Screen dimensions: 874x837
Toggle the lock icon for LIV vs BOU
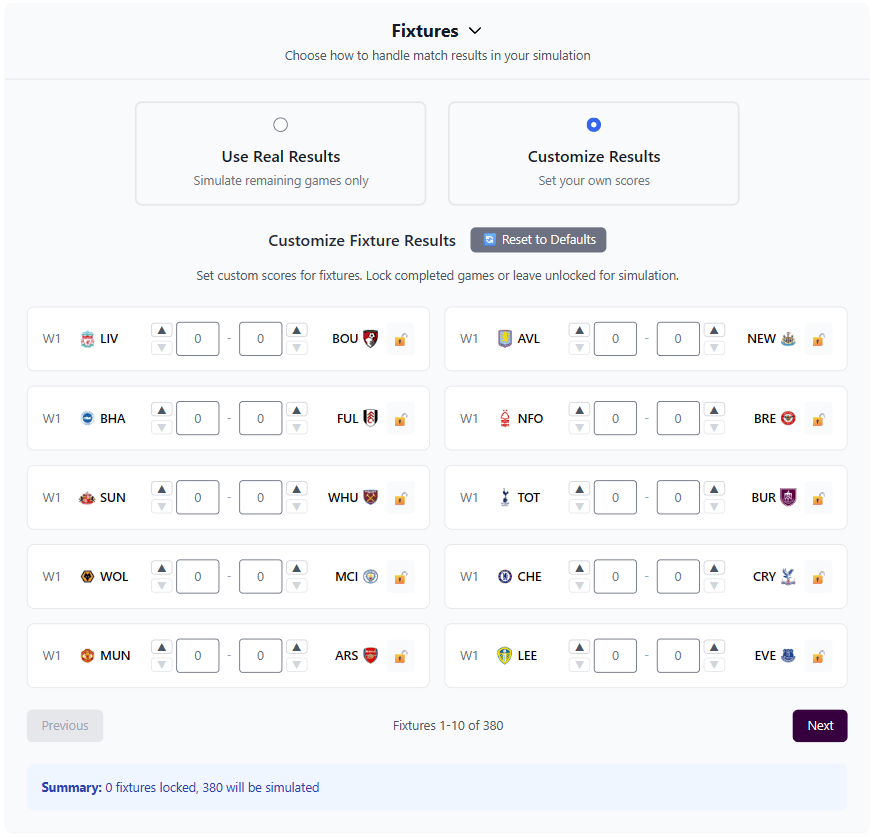point(400,339)
